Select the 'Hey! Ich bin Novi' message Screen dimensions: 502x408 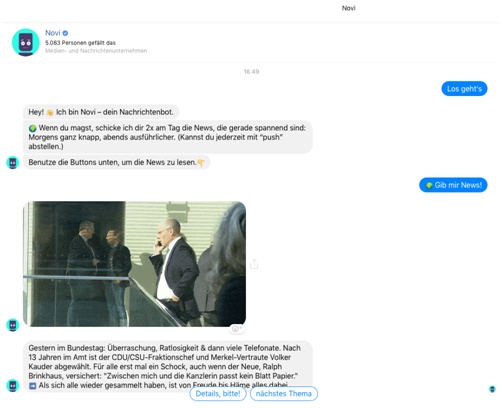(101, 112)
